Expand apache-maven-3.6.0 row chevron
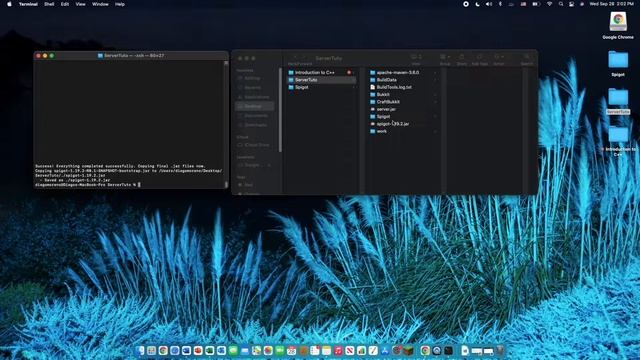Viewport: 640px width, 360px height. pyautogui.click(x=435, y=73)
